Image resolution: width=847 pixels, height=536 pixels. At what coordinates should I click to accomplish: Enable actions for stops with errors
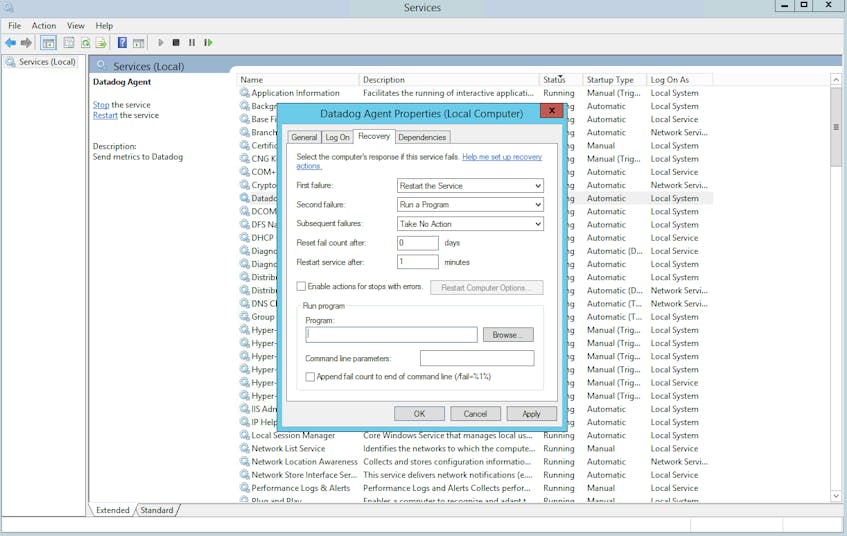[302, 287]
